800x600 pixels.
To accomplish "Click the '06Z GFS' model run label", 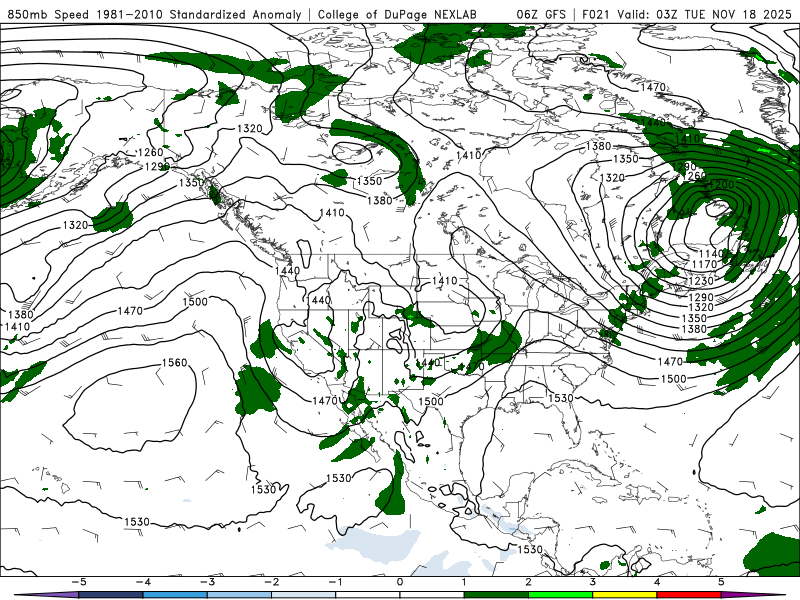I will tap(541, 14).
